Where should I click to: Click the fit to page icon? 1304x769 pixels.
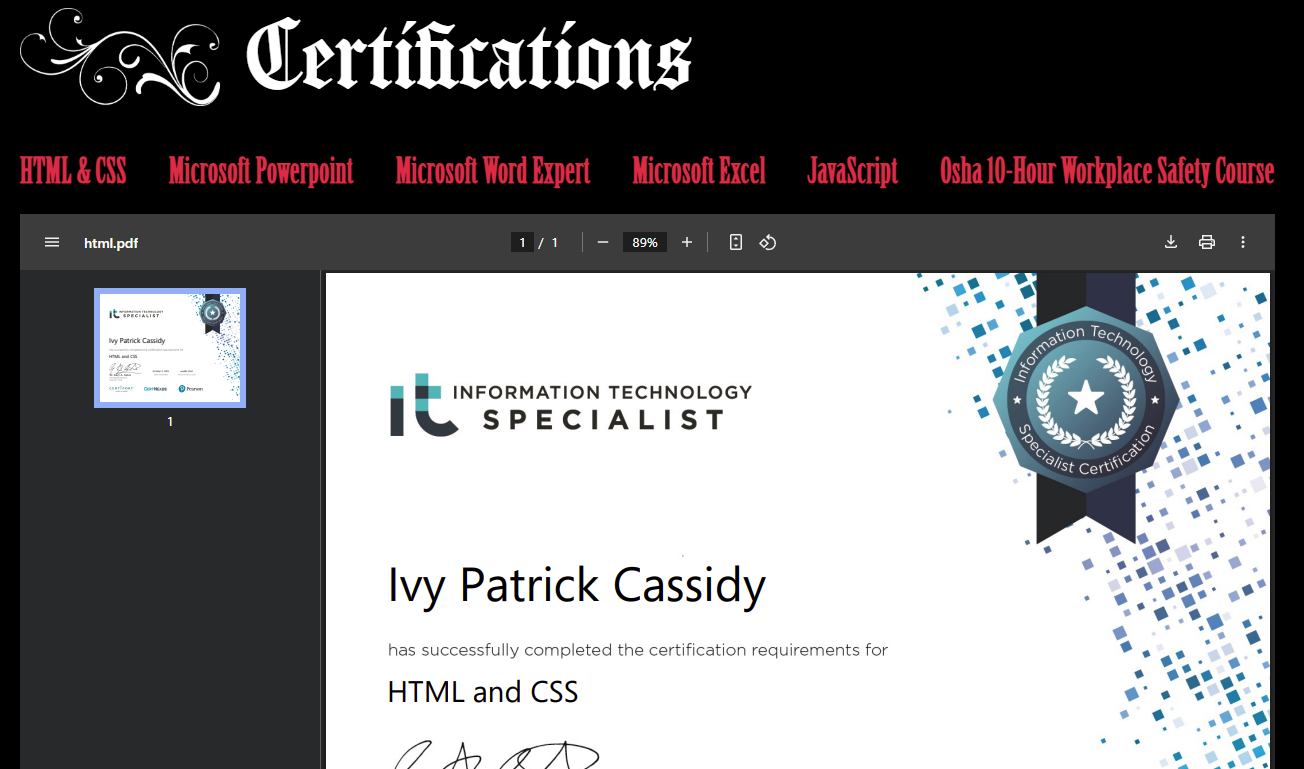point(736,242)
